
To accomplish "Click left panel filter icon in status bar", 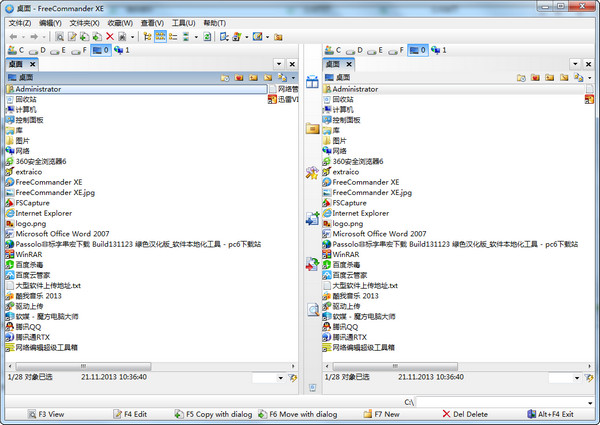I will click(293, 378).
